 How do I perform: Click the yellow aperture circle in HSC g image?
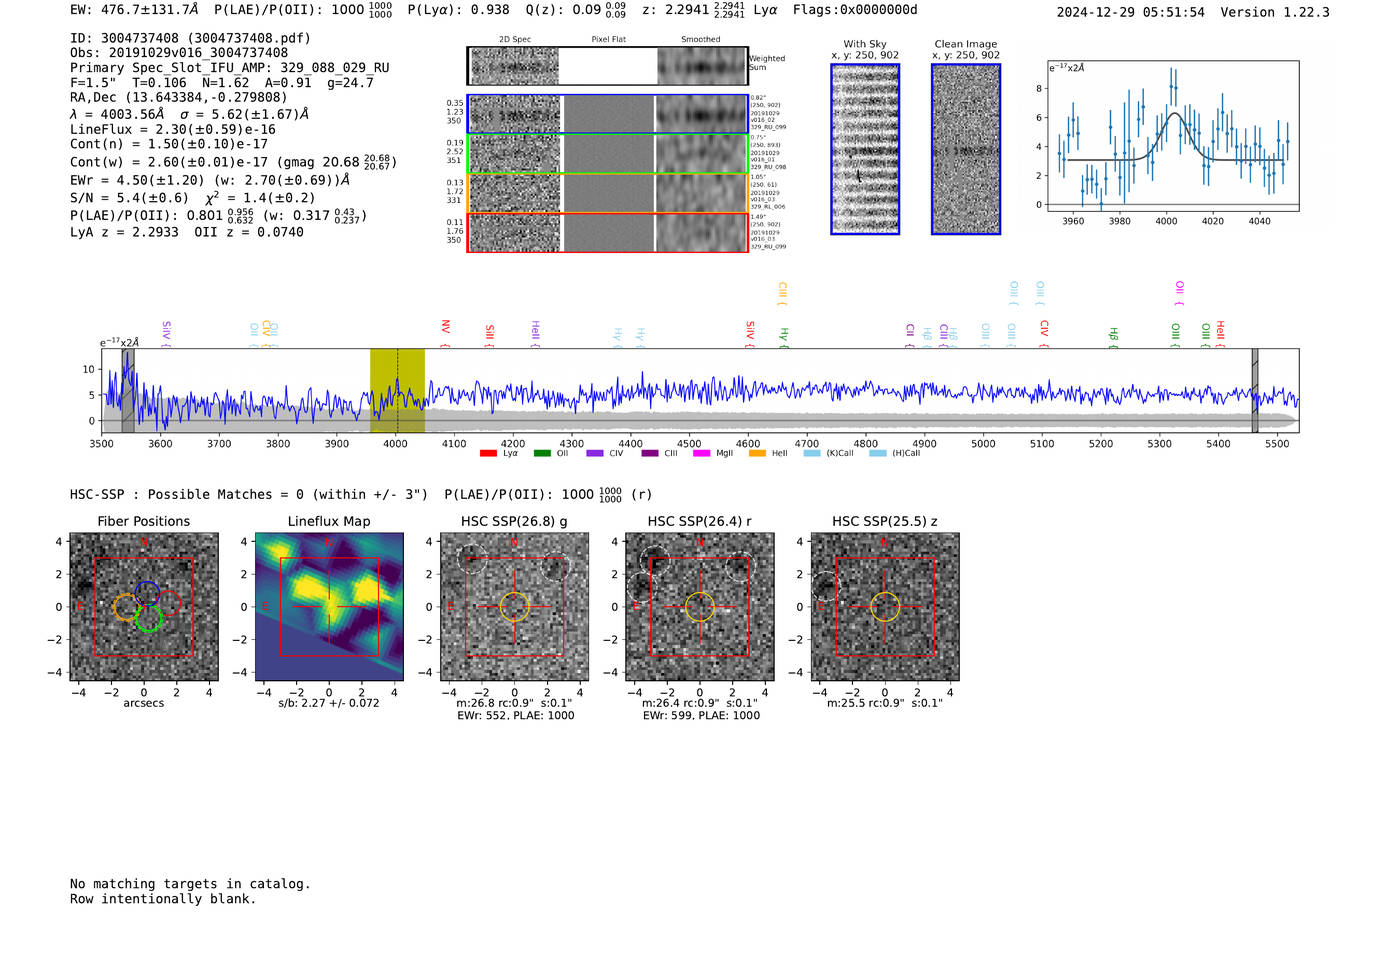pyautogui.click(x=514, y=607)
